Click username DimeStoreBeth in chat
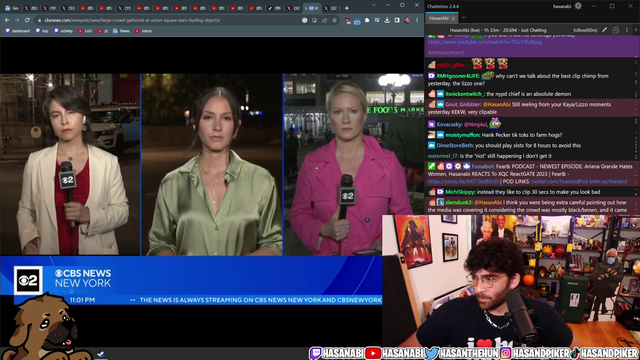This screenshot has width=640, height=360. (455, 145)
